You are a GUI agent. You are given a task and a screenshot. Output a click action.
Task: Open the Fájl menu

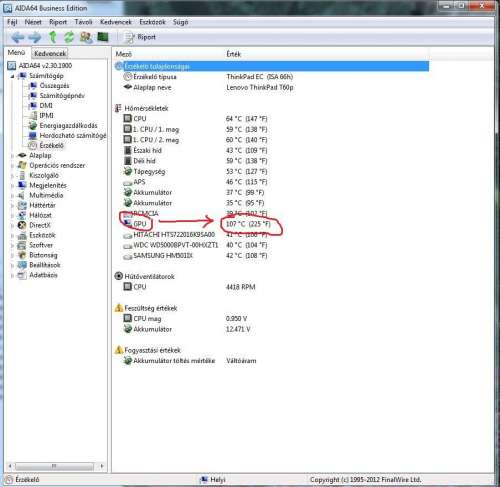click(x=12, y=22)
